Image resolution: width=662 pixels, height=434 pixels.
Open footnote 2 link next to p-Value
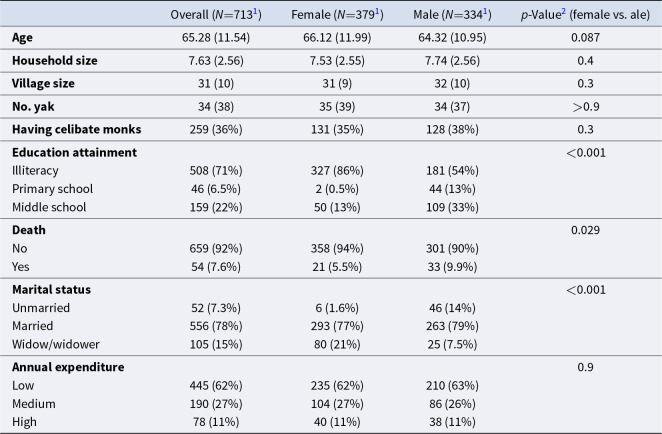click(564, 11)
